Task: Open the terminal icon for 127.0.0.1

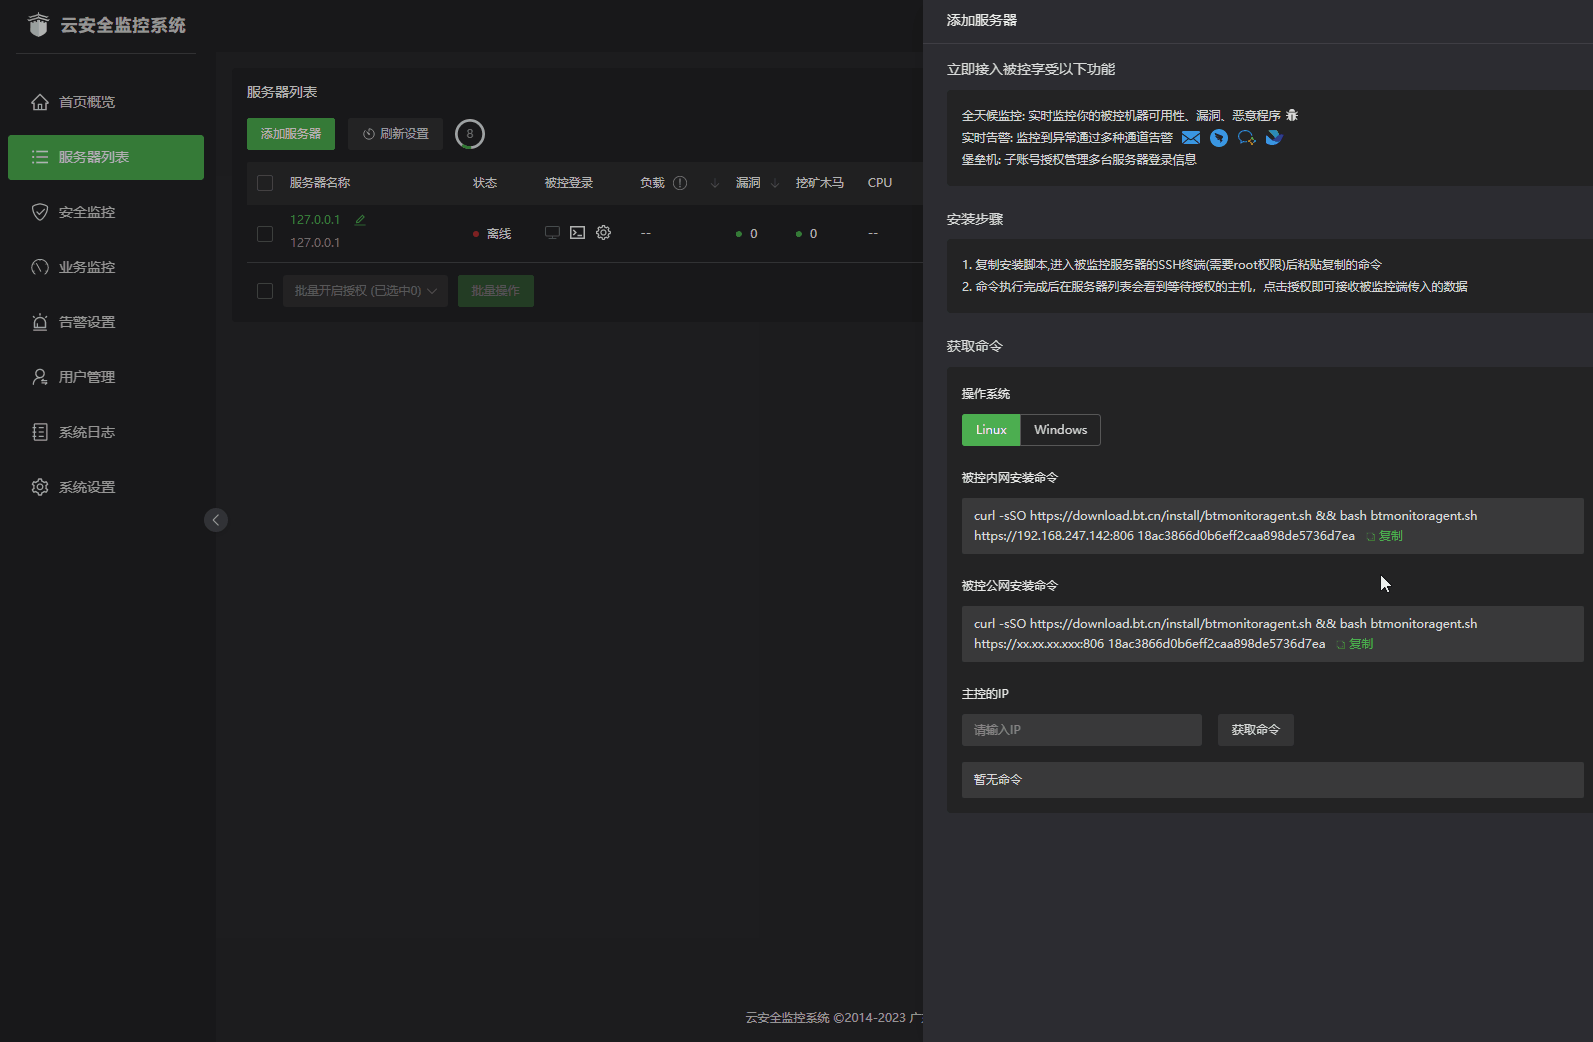Action: coord(577,233)
